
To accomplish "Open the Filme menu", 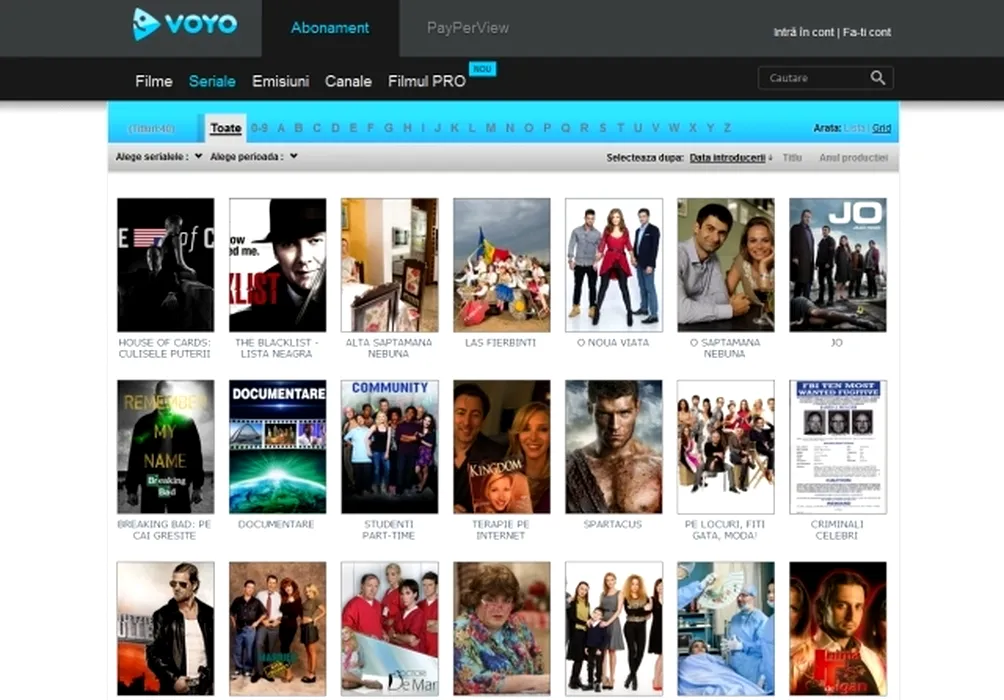I will [x=154, y=81].
